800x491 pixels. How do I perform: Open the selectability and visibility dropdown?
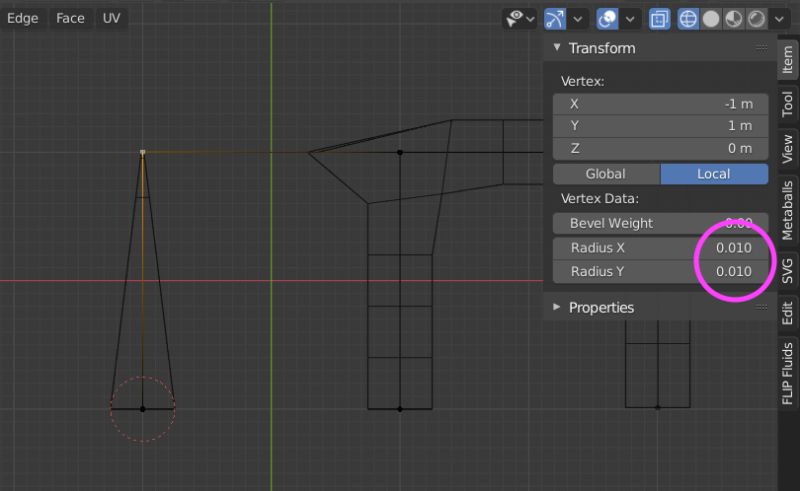pos(520,19)
